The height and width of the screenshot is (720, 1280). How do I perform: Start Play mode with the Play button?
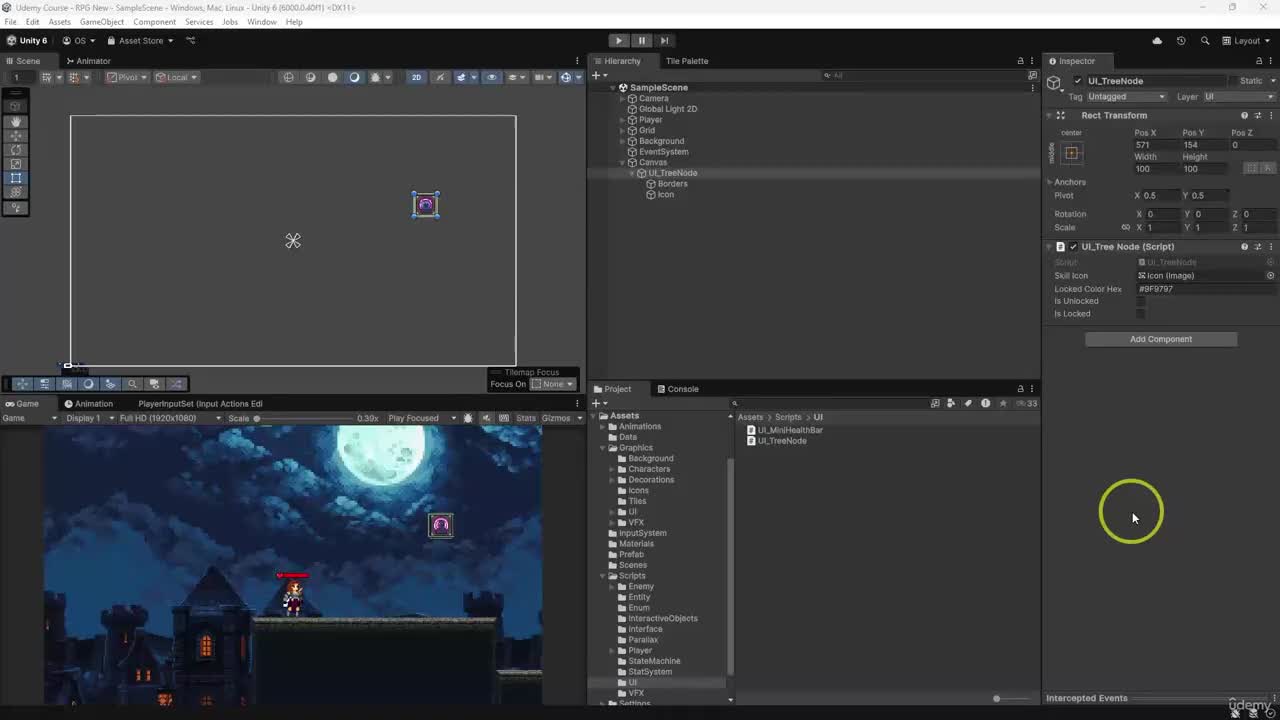(619, 40)
